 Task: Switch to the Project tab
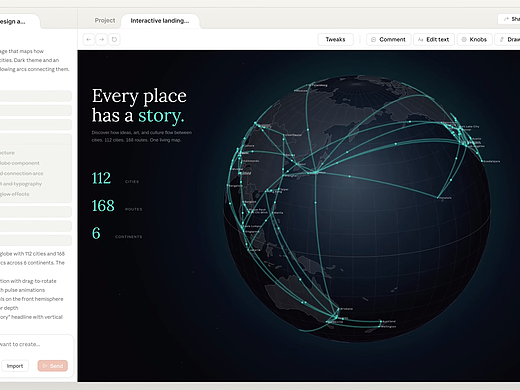coord(105,20)
